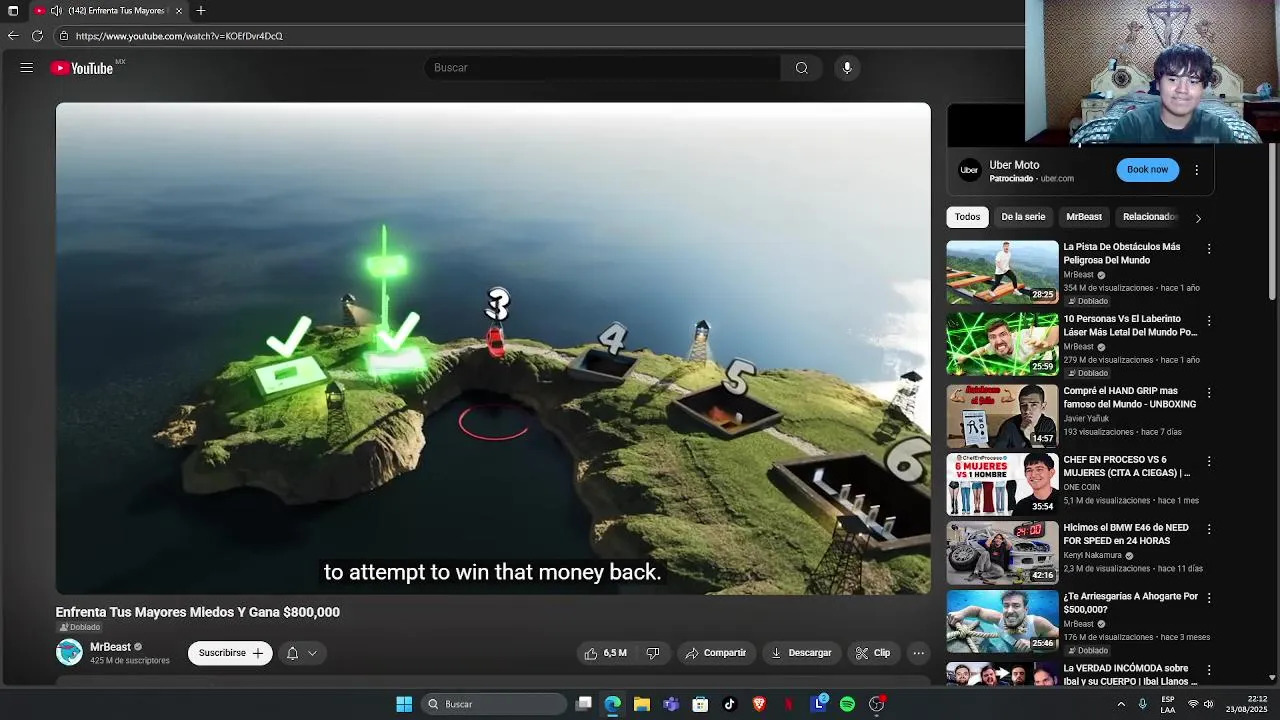Open the Windows Start menu
This screenshot has width=1280, height=720.
404,704
